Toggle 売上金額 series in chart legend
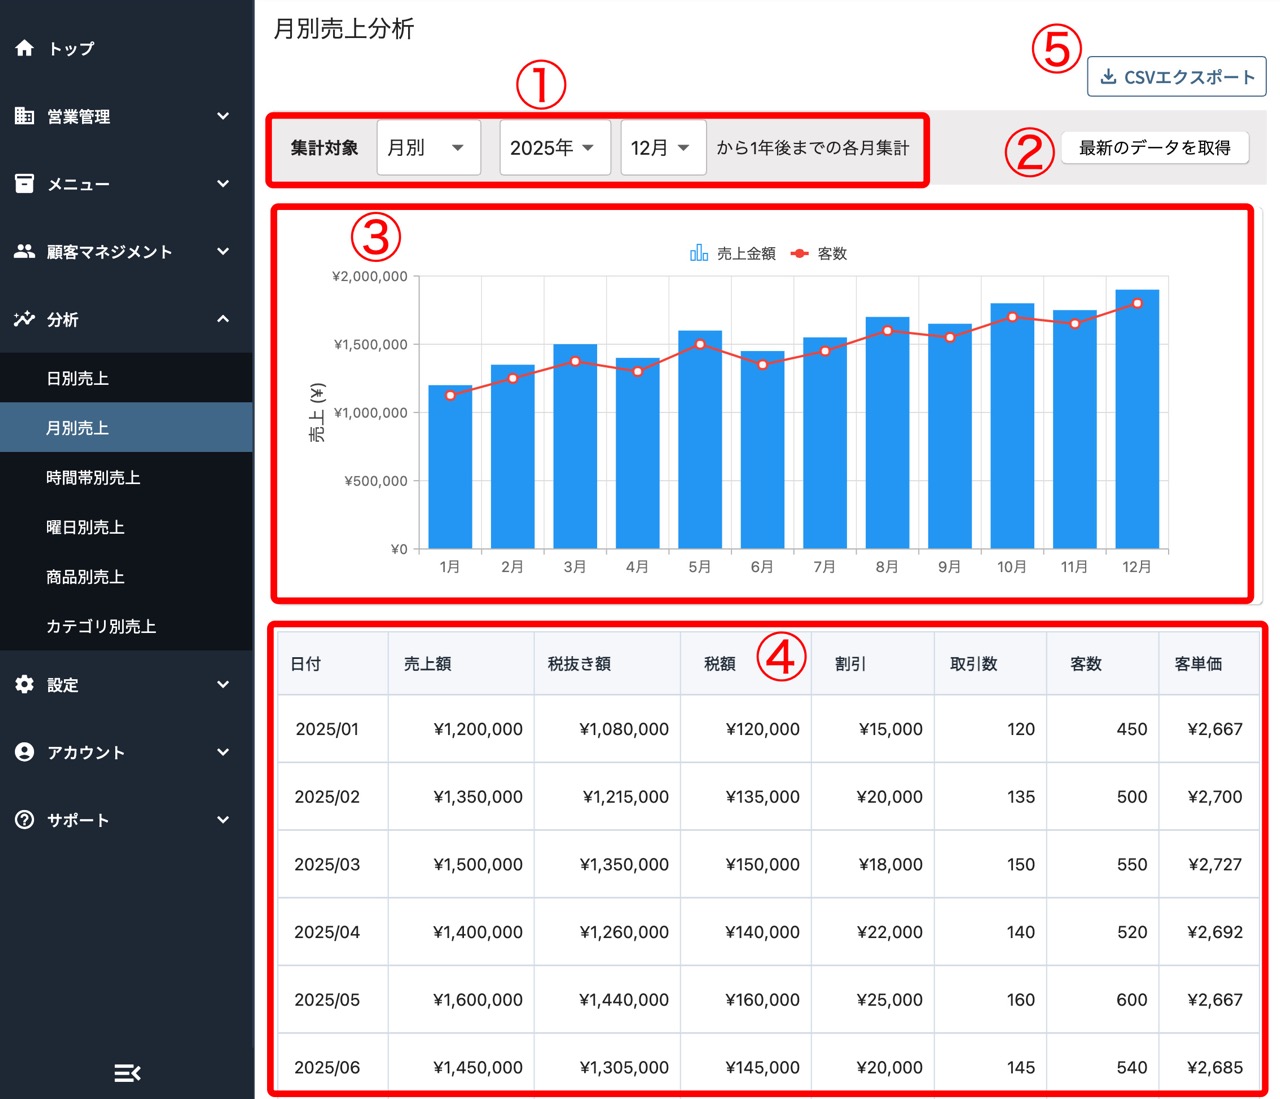The width and height of the screenshot is (1280, 1099). tap(733, 253)
